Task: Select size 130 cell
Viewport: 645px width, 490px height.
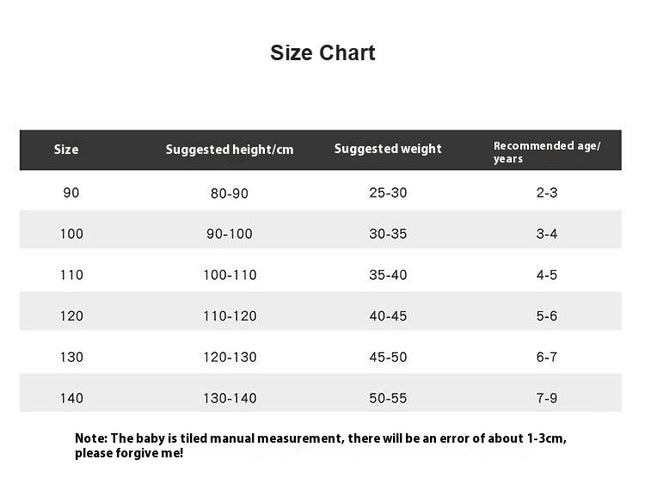Action: [72, 357]
